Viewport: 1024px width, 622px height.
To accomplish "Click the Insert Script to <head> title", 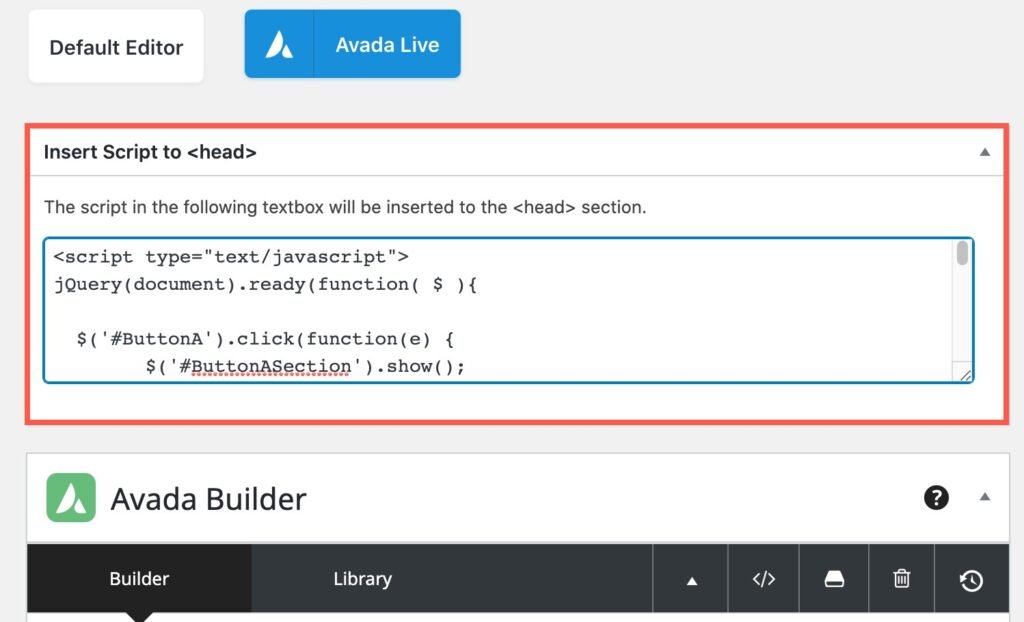I will [150, 152].
